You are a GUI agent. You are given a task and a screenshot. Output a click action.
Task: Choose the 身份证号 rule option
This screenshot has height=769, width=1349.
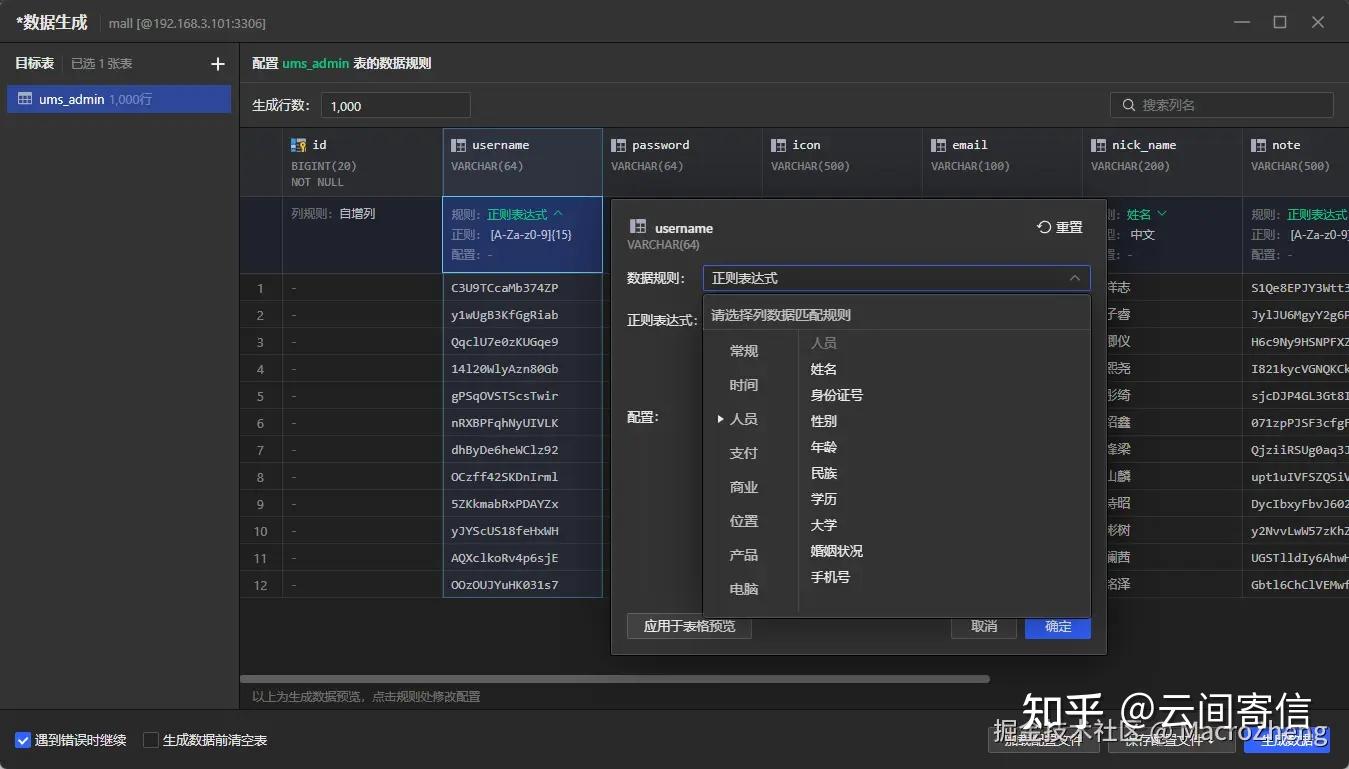(837, 395)
